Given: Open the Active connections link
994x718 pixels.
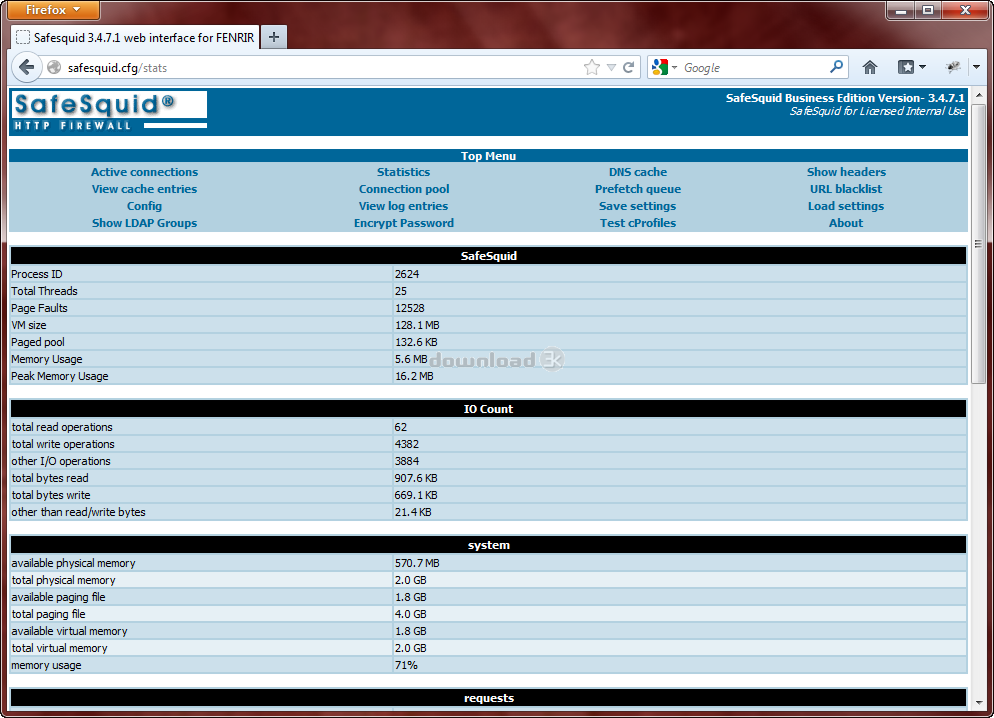Looking at the screenshot, I should (145, 172).
